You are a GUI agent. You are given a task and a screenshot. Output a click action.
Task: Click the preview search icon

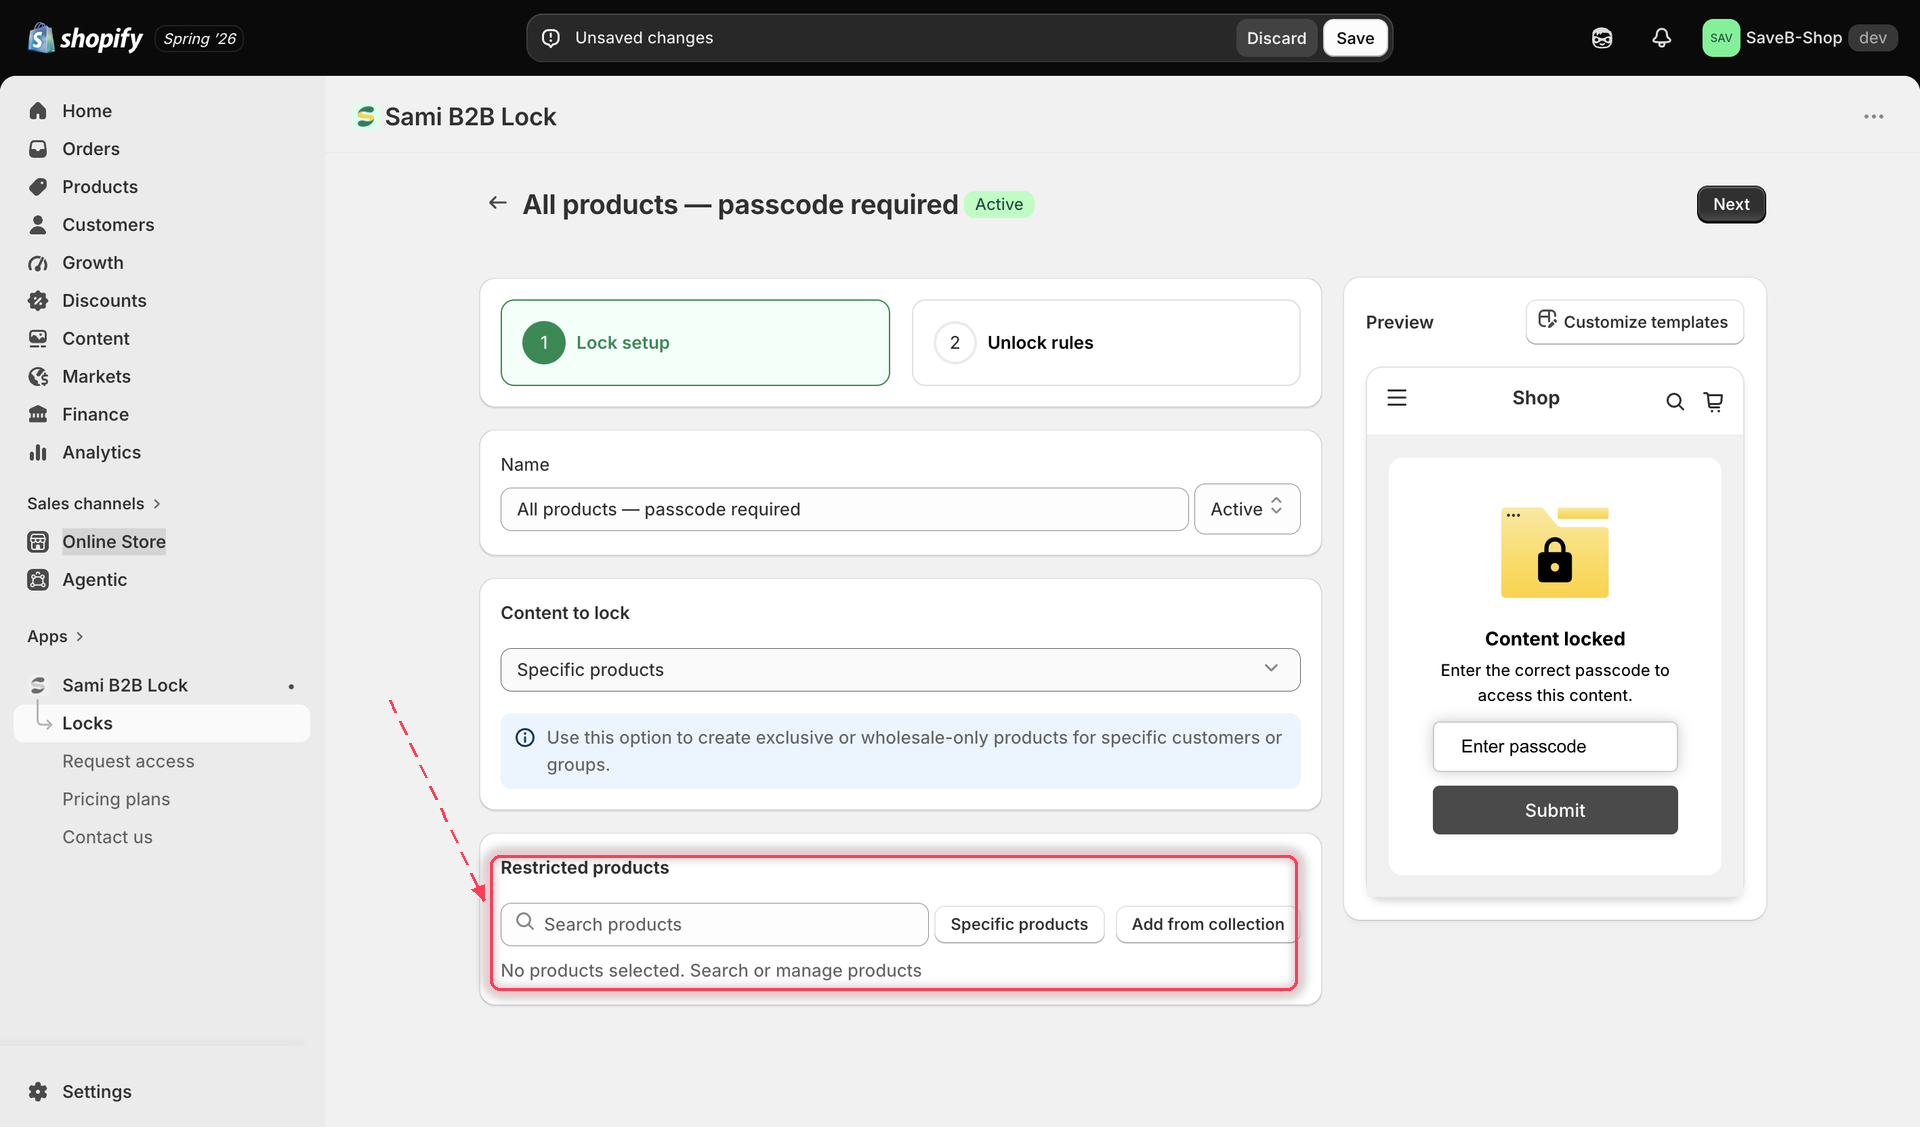tap(1674, 402)
